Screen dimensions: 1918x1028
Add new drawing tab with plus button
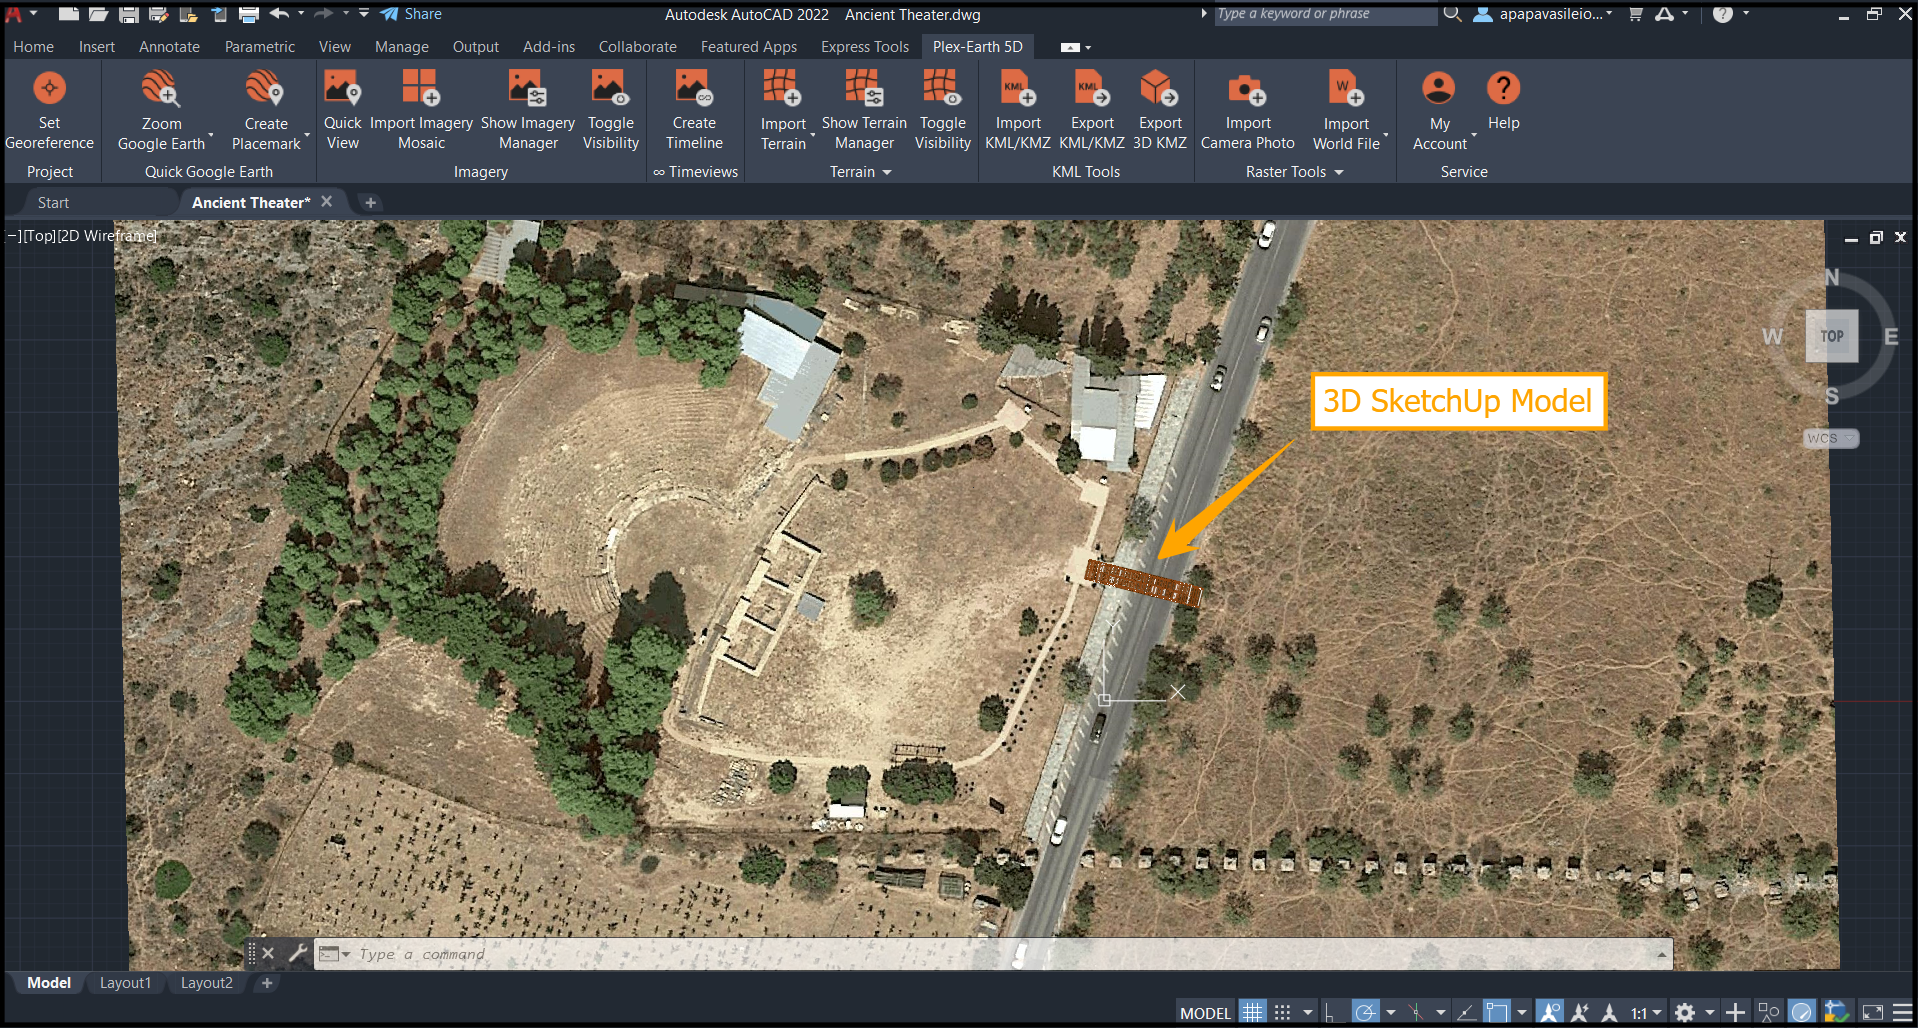pos(370,203)
